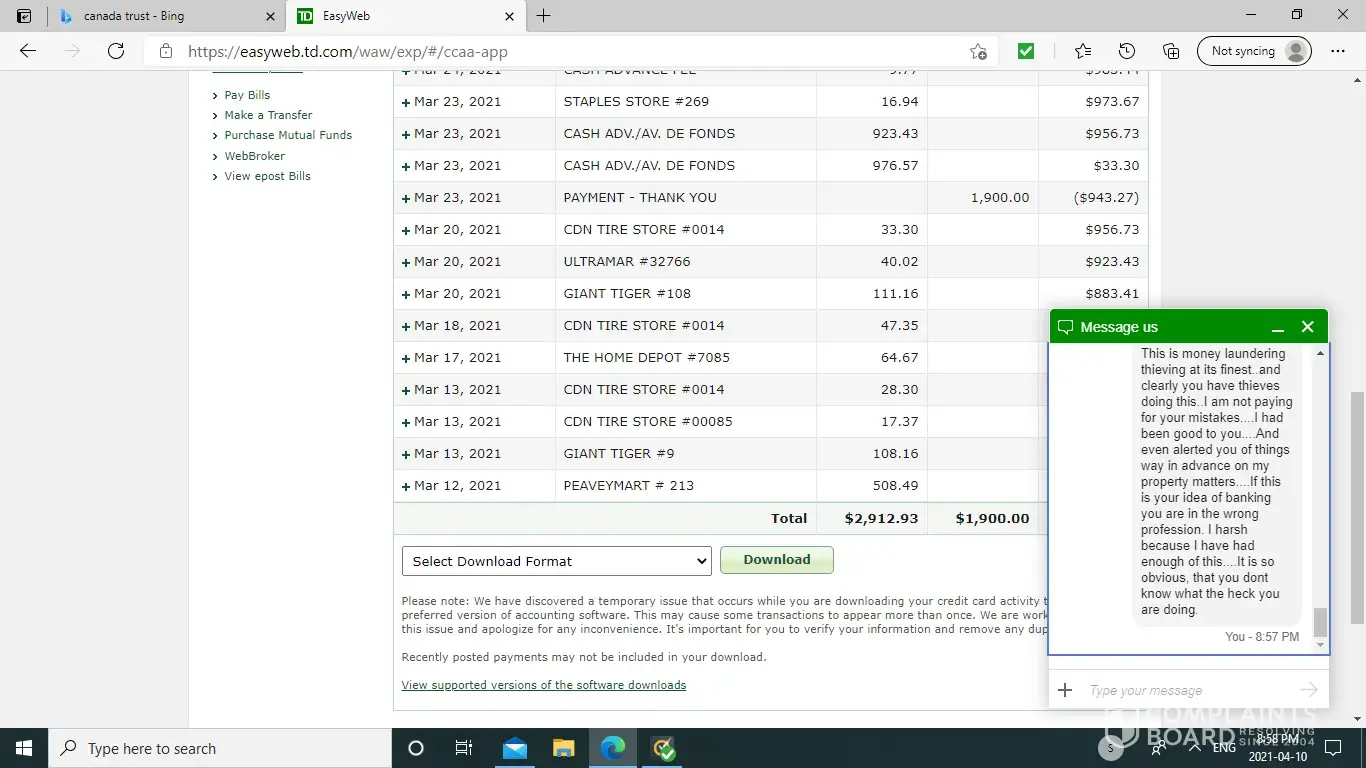
Task: Open the Windows notification center icon
Action: [x=1332, y=747]
